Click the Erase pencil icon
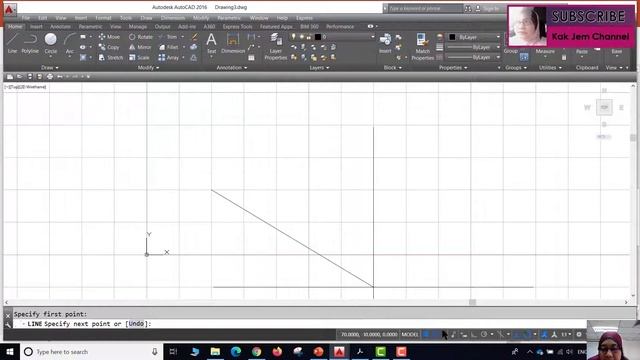 coord(195,37)
